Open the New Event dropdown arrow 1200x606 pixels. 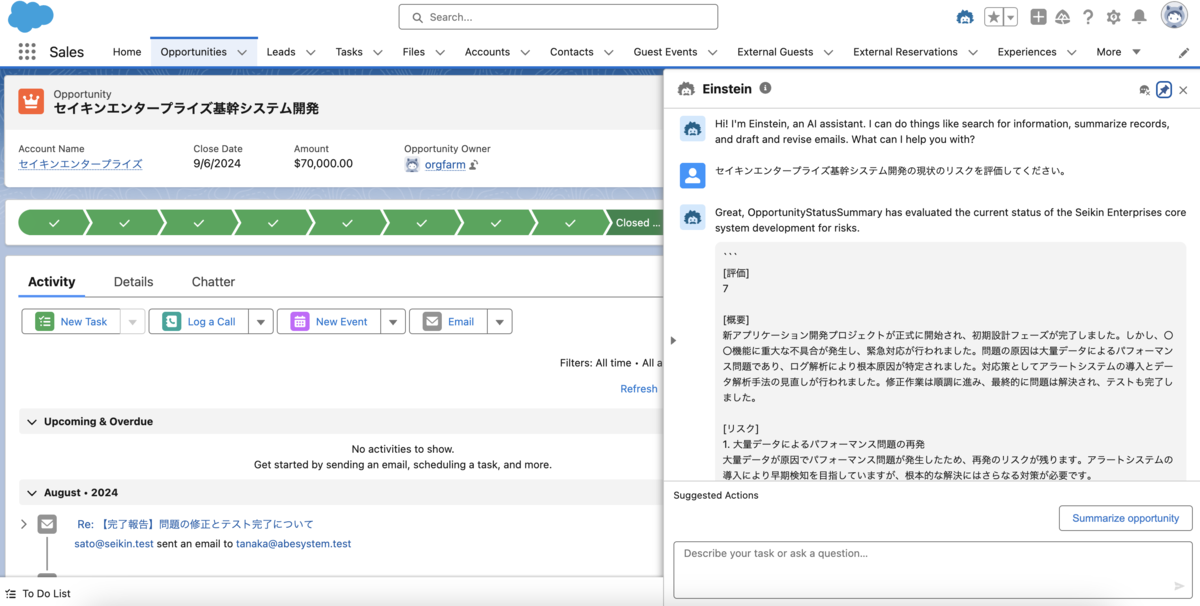pyautogui.click(x=393, y=322)
